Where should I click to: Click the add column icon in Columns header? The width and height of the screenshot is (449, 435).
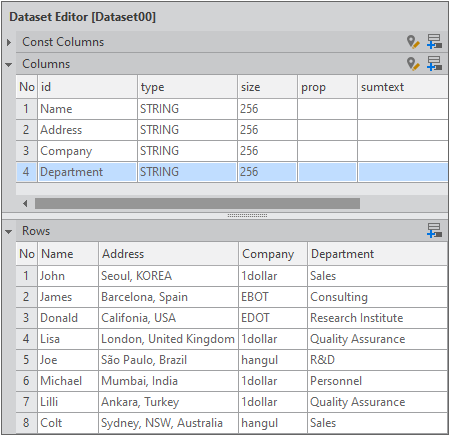click(435, 63)
